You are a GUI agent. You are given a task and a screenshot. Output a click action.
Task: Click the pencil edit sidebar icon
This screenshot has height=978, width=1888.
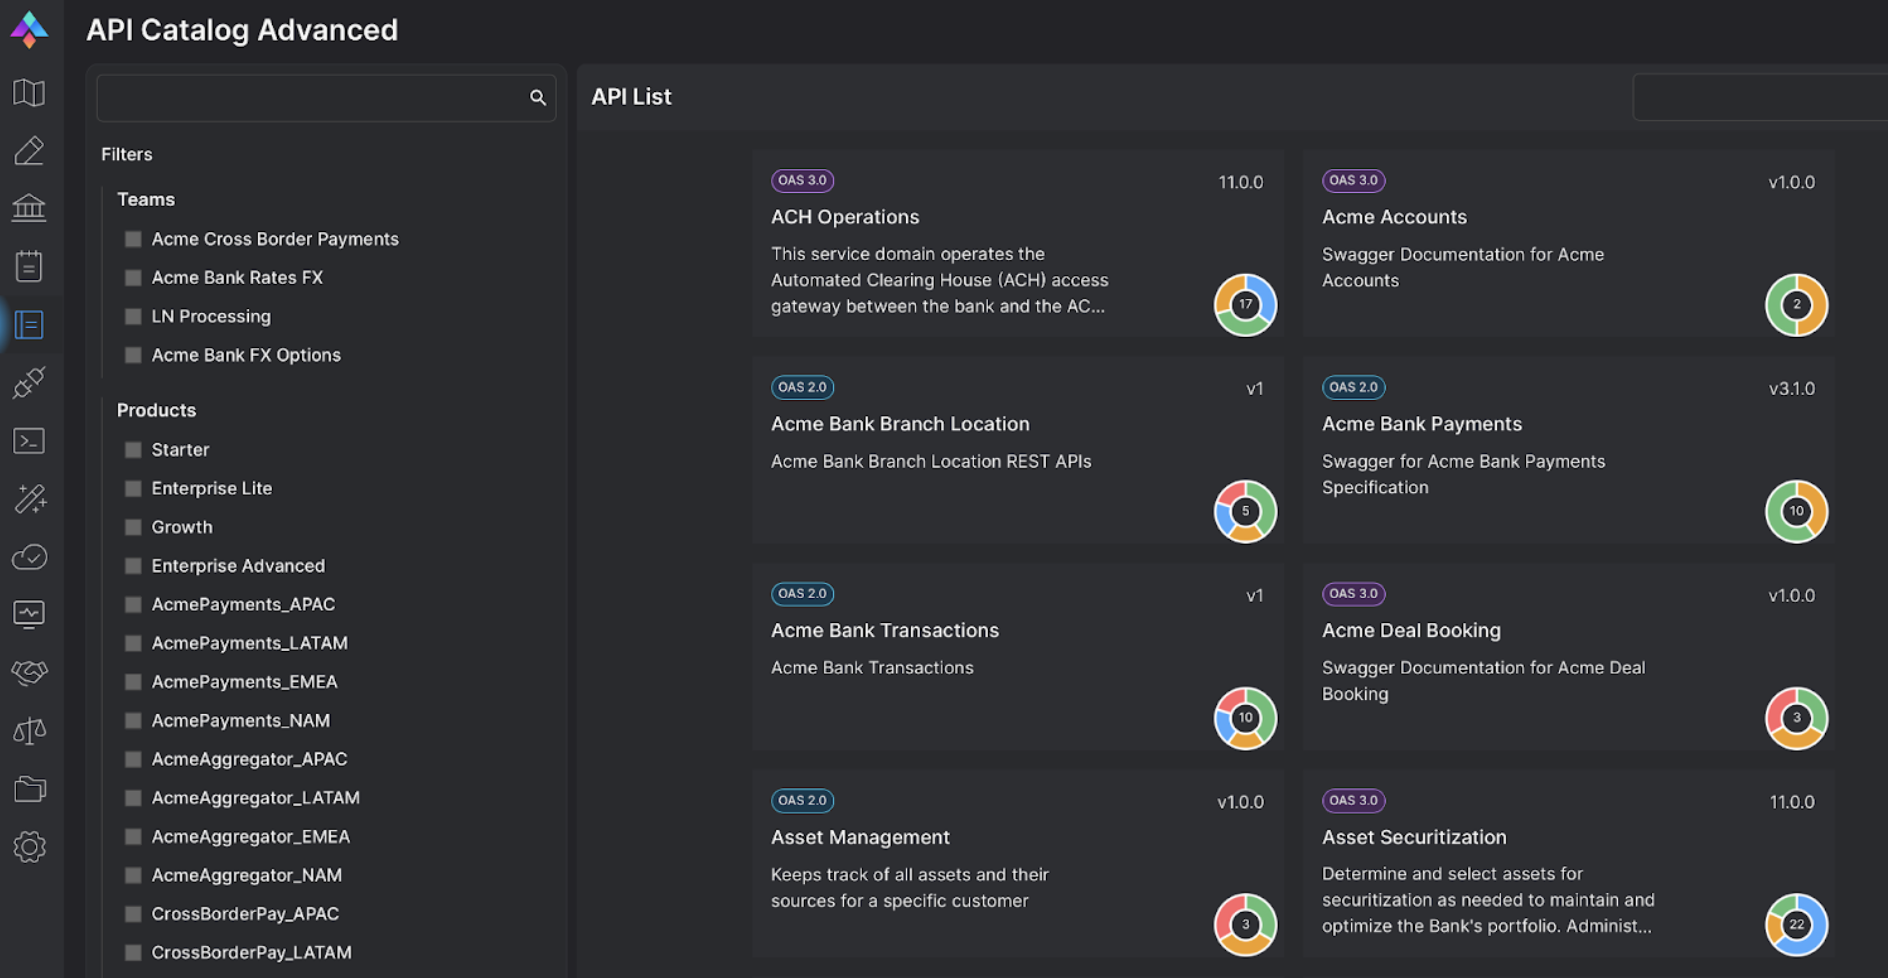29,151
